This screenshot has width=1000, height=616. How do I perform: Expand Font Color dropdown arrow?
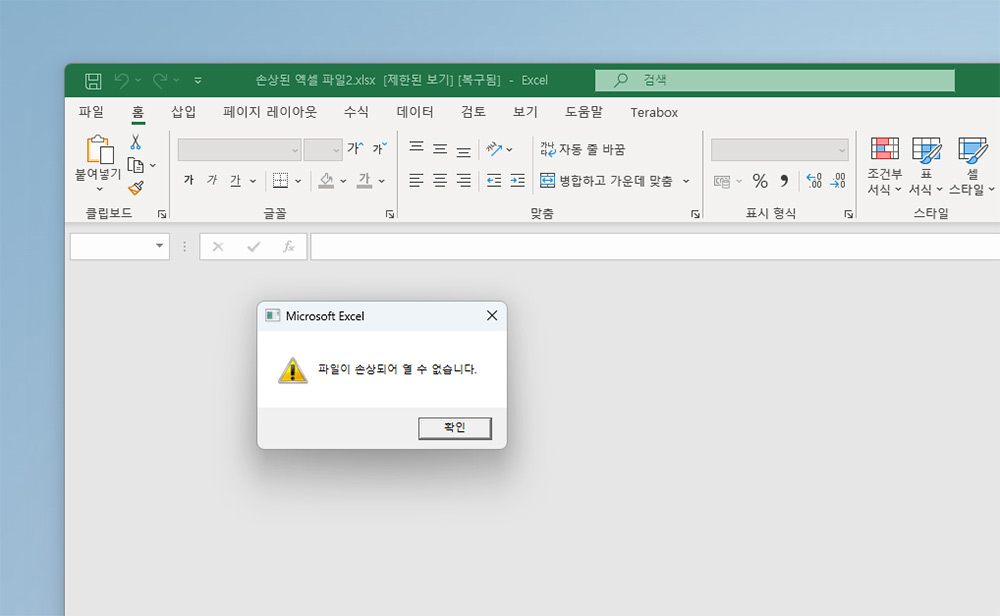pyautogui.click(x=381, y=181)
